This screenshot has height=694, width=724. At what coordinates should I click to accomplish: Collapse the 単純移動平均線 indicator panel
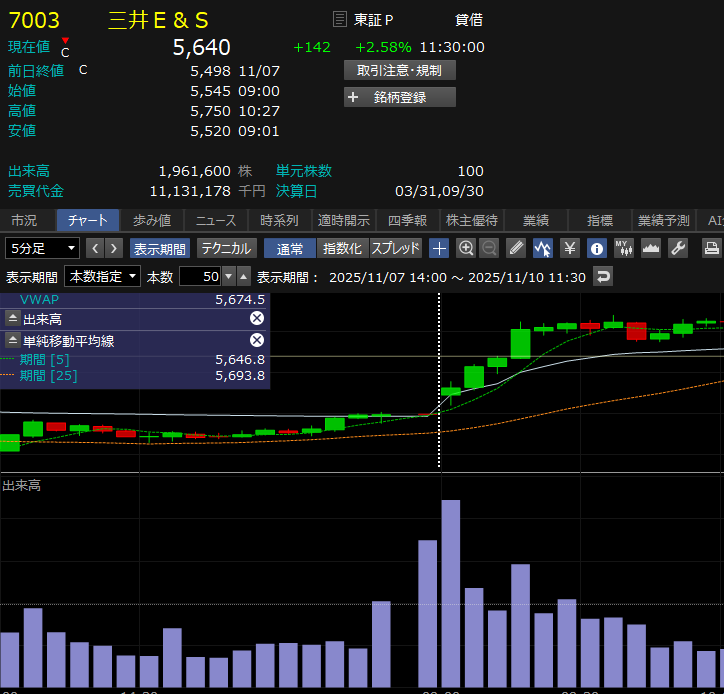(x=13, y=341)
